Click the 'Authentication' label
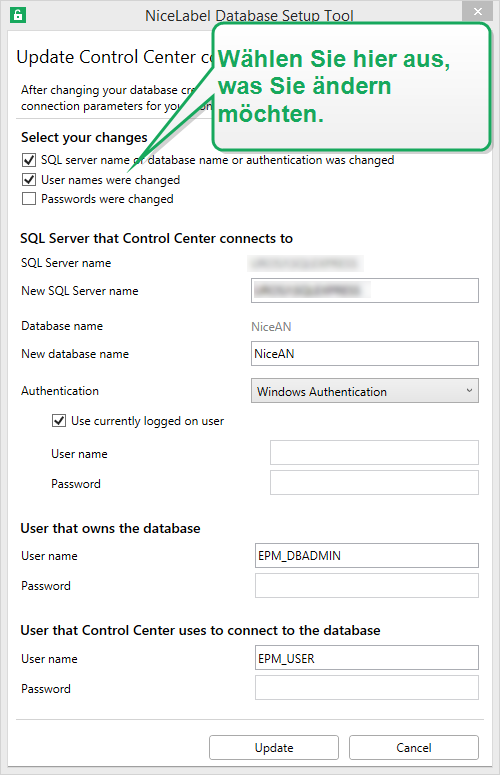Viewport: 500px width, 775px height. click(60, 390)
